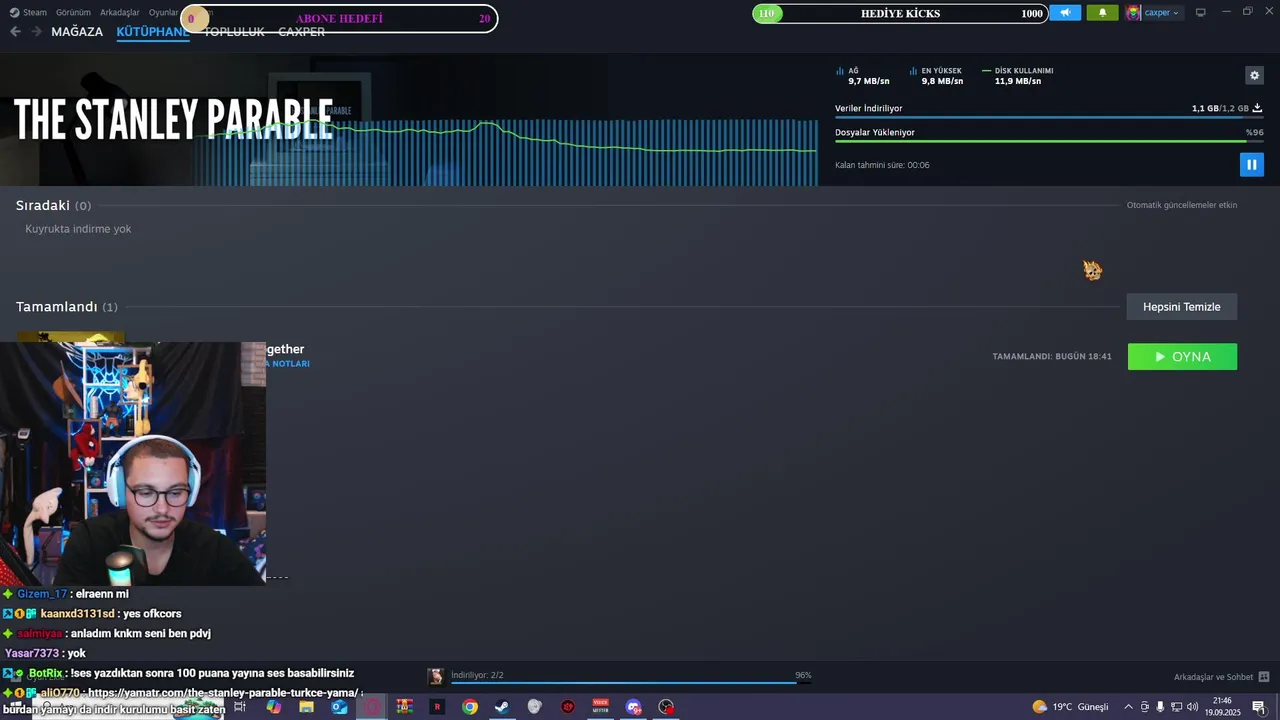Click the download arrow icon beside 1,2 GB
Image resolution: width=1280 pixels, height=720 pixels.
(1257, 108)
